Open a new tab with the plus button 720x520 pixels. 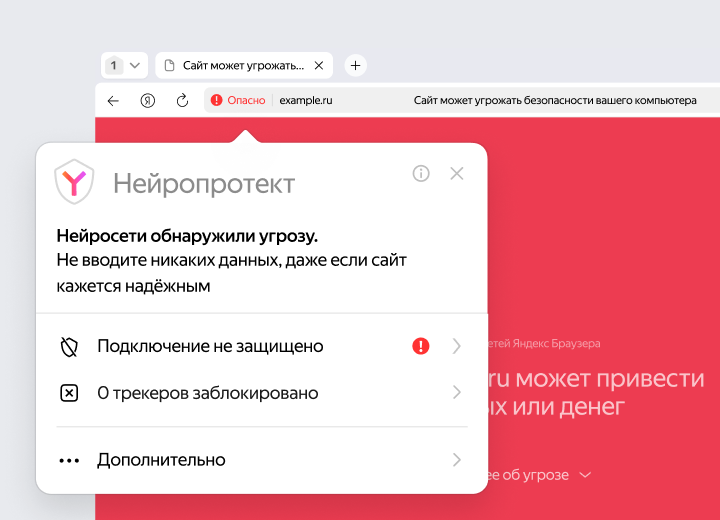355,66
